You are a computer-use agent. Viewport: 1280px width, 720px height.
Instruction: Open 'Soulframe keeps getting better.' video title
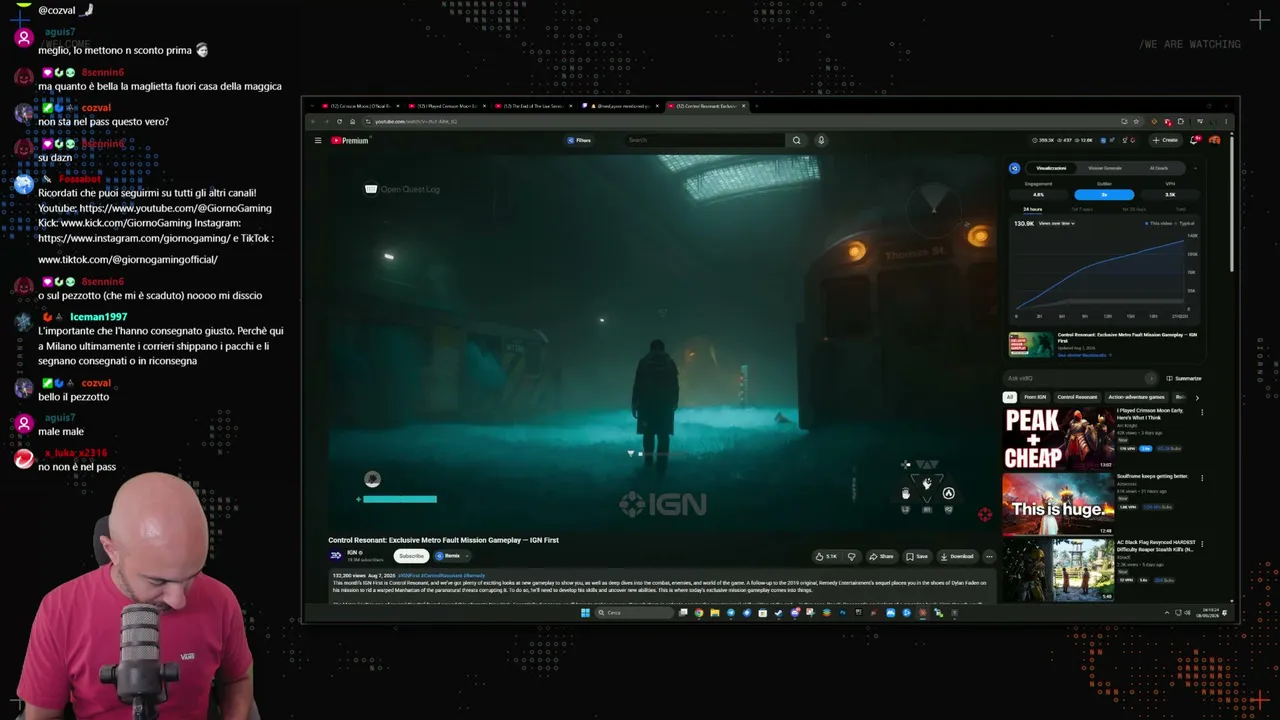pyautogui.click(x=1153, y=476)
